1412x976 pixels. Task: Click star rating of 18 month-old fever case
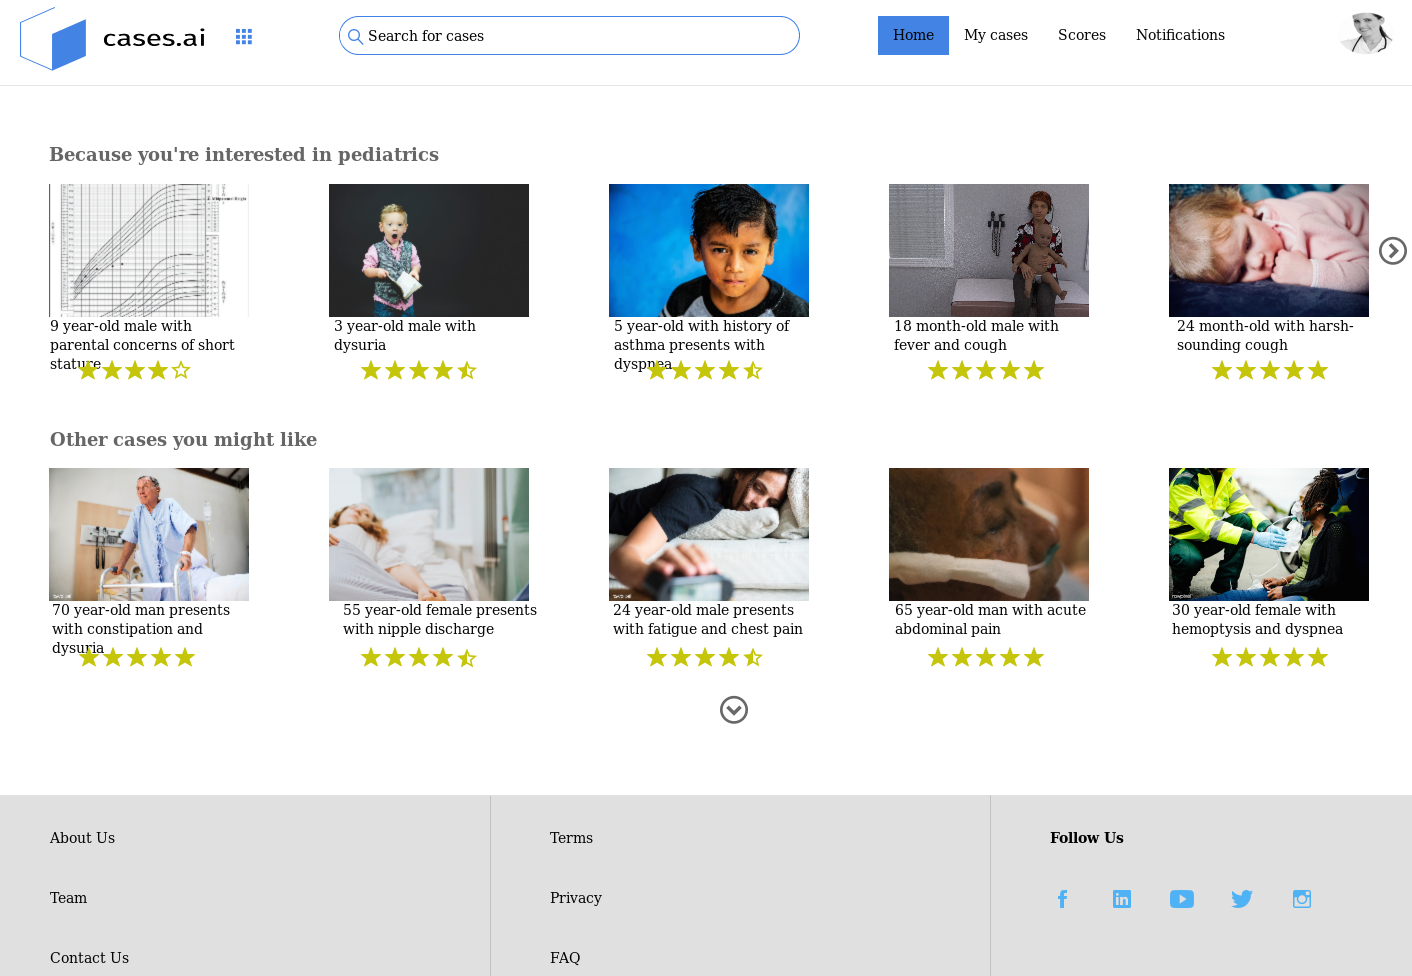pos(986,371)
